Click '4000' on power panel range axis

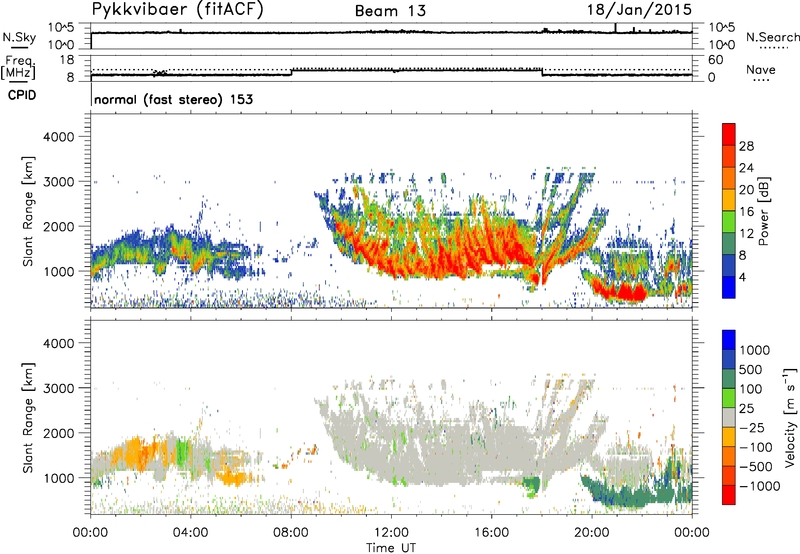(59, 137)
